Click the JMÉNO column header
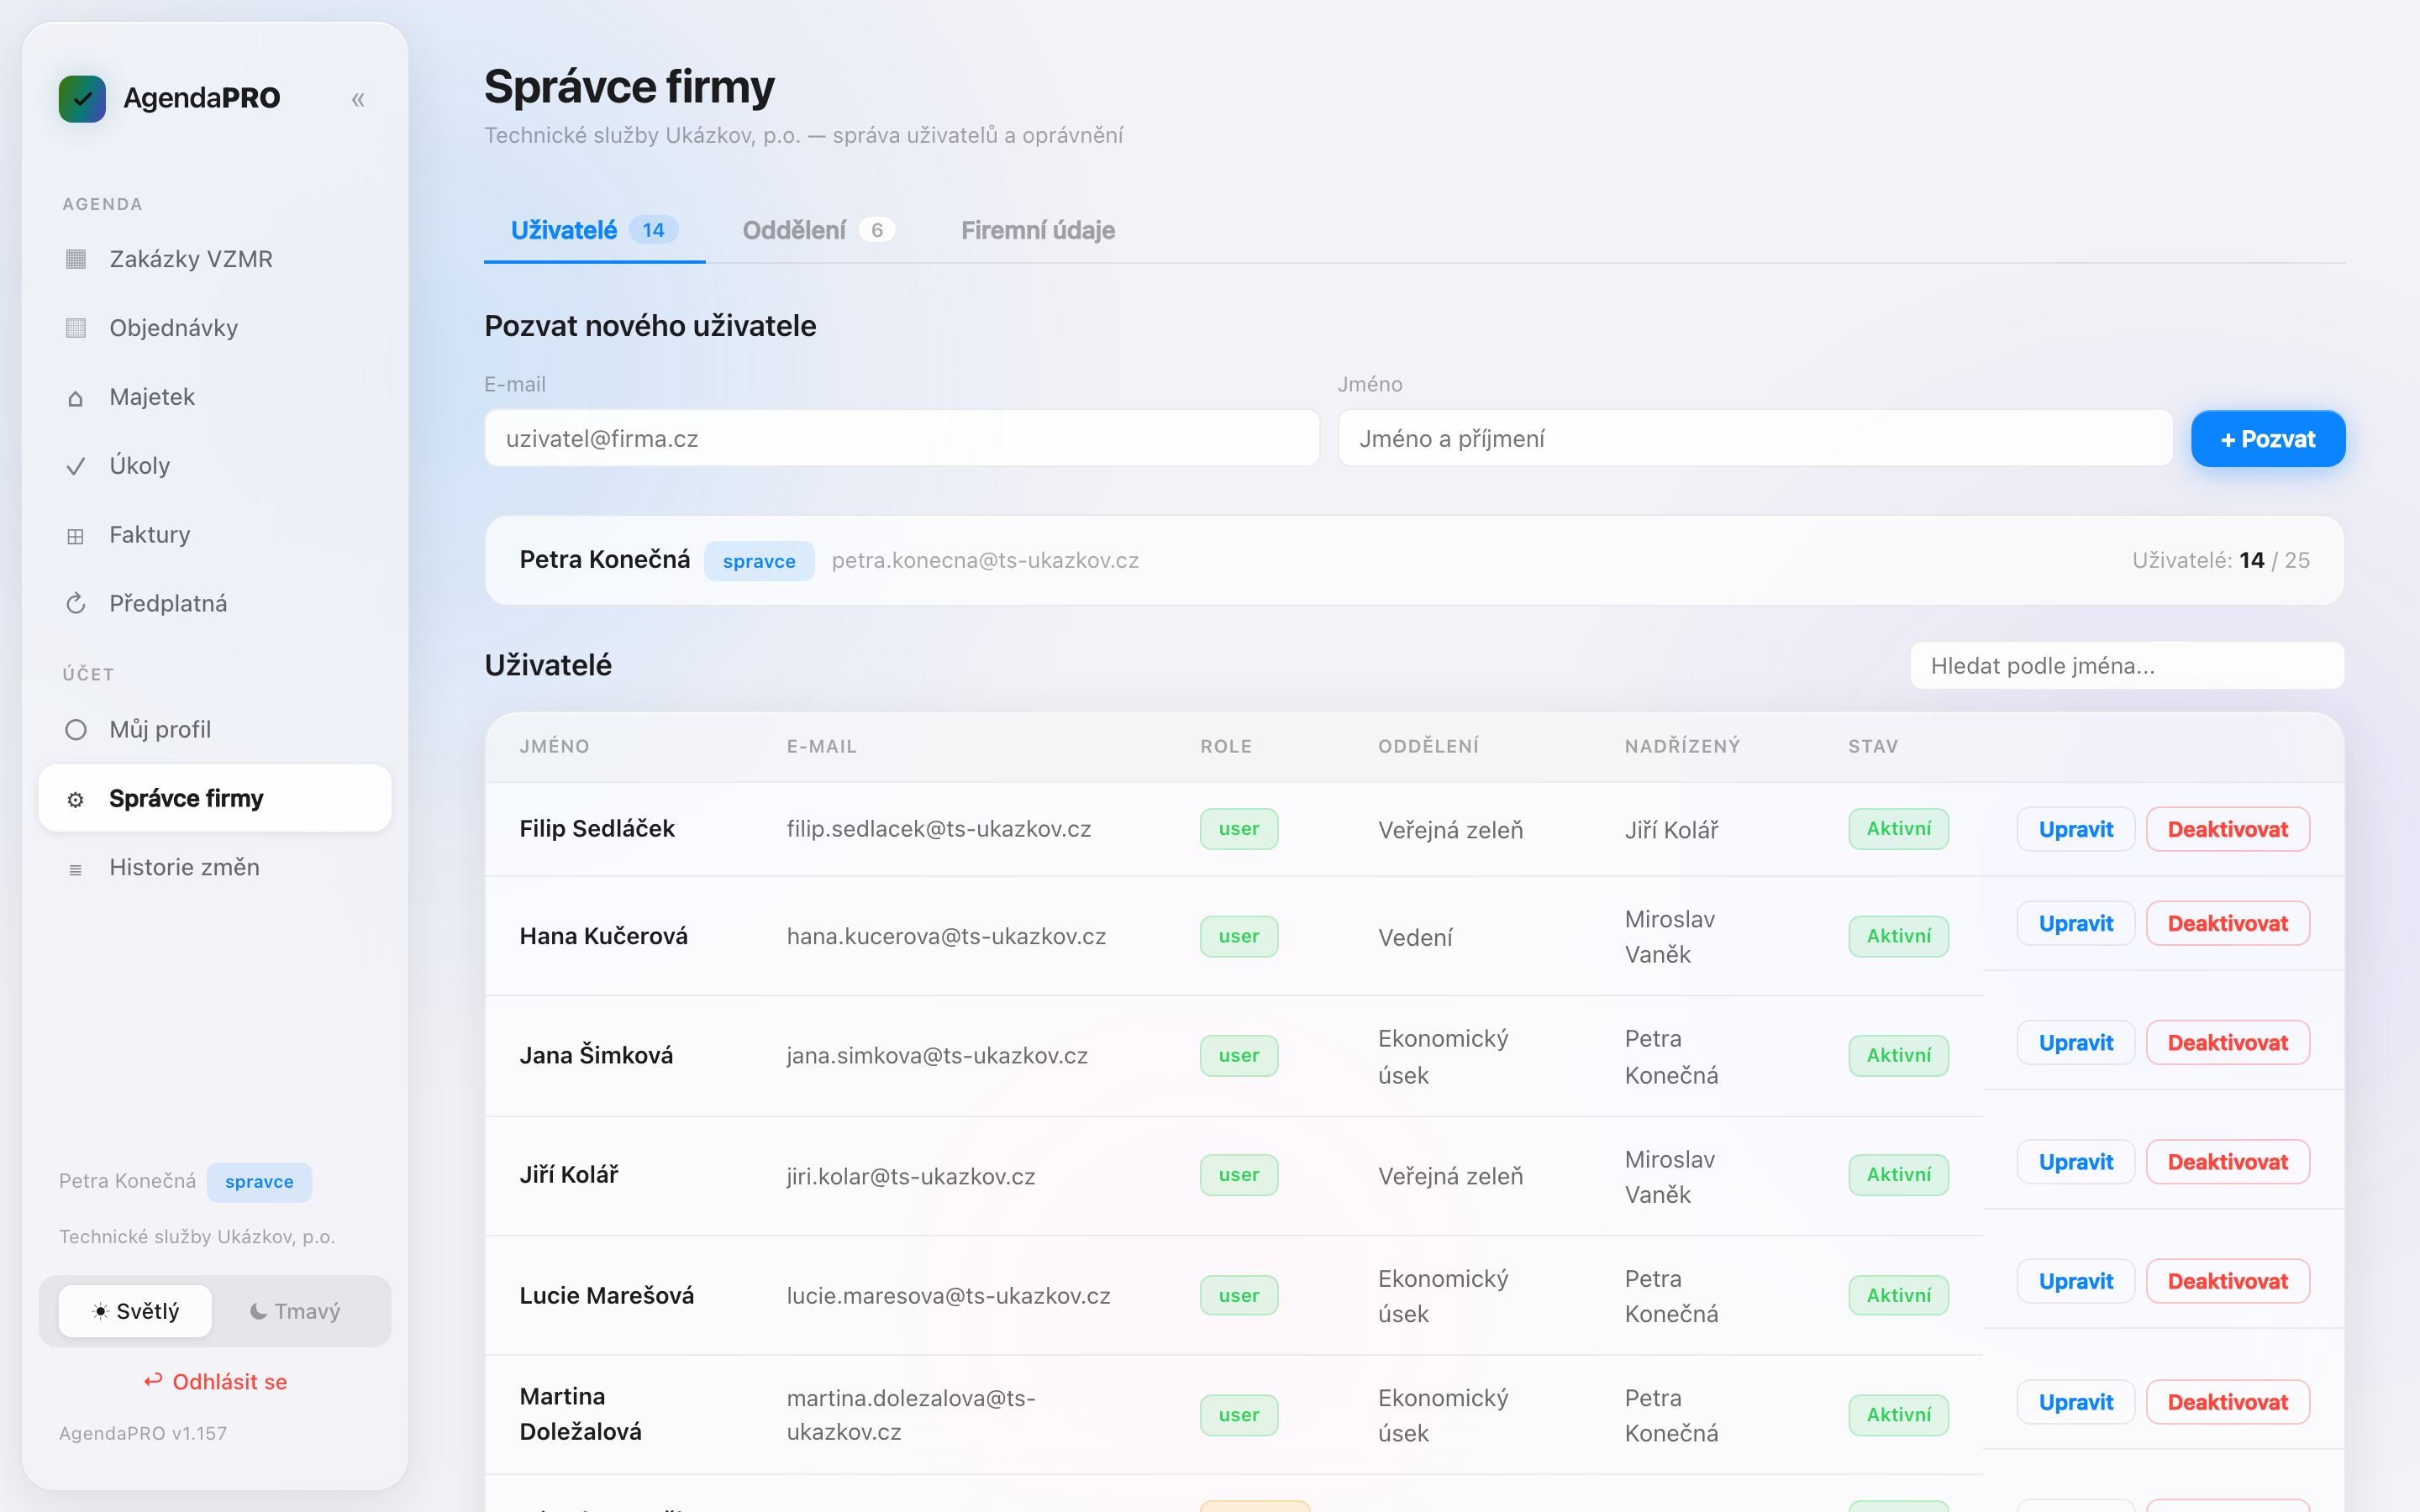Image resolution: width=2420 pixels, height=1512 pixels. tap(554, 746)
